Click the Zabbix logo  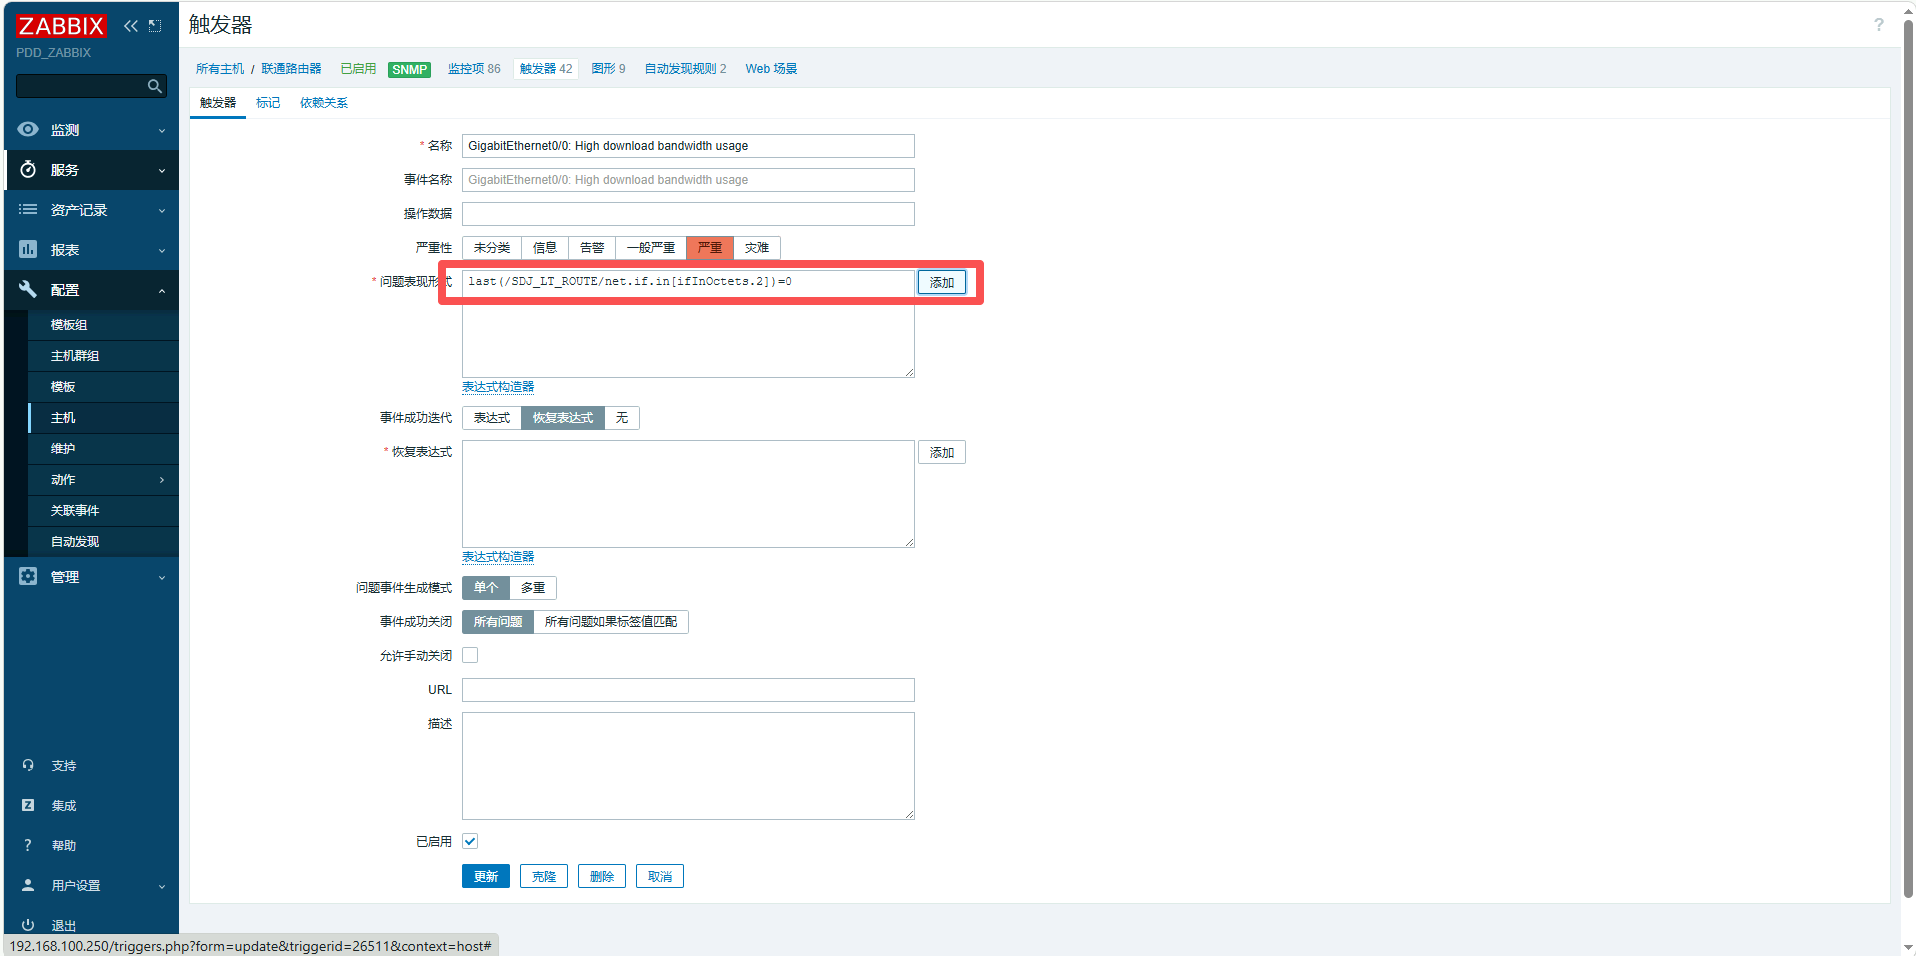(61, 26)
